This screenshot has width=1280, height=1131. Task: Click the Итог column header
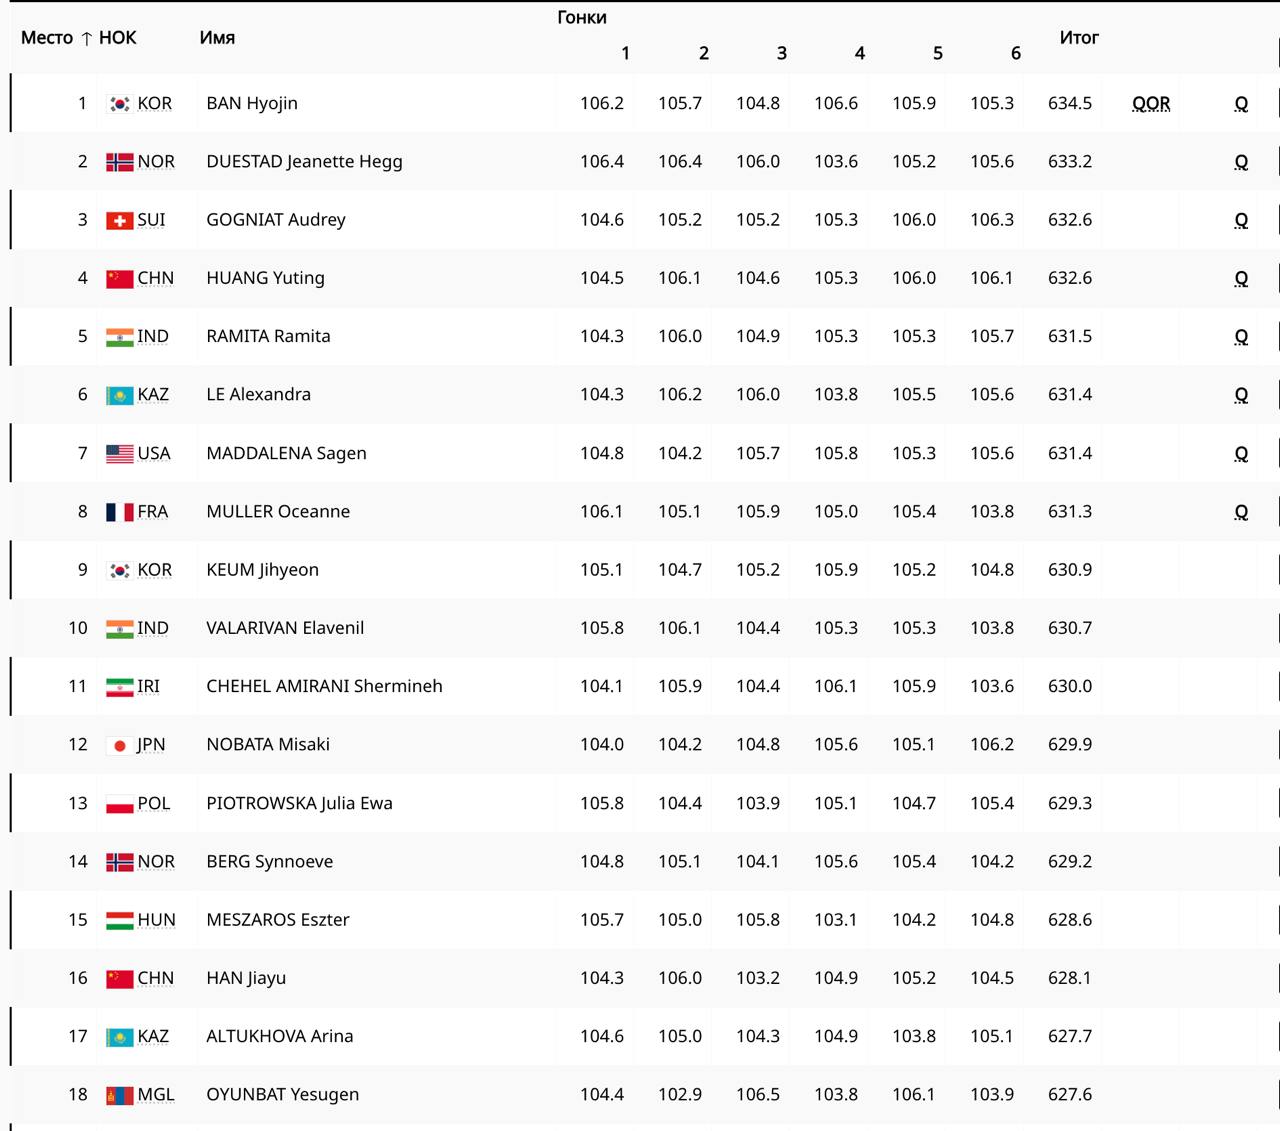coord(1079,38)
